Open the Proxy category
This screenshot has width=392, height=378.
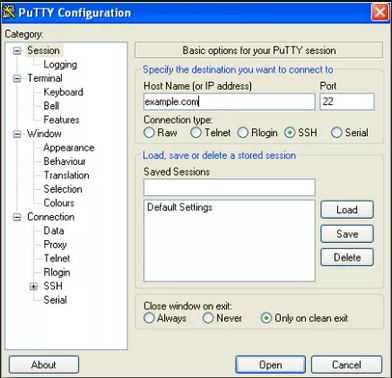pyautogui.click(x=55, y=245)
